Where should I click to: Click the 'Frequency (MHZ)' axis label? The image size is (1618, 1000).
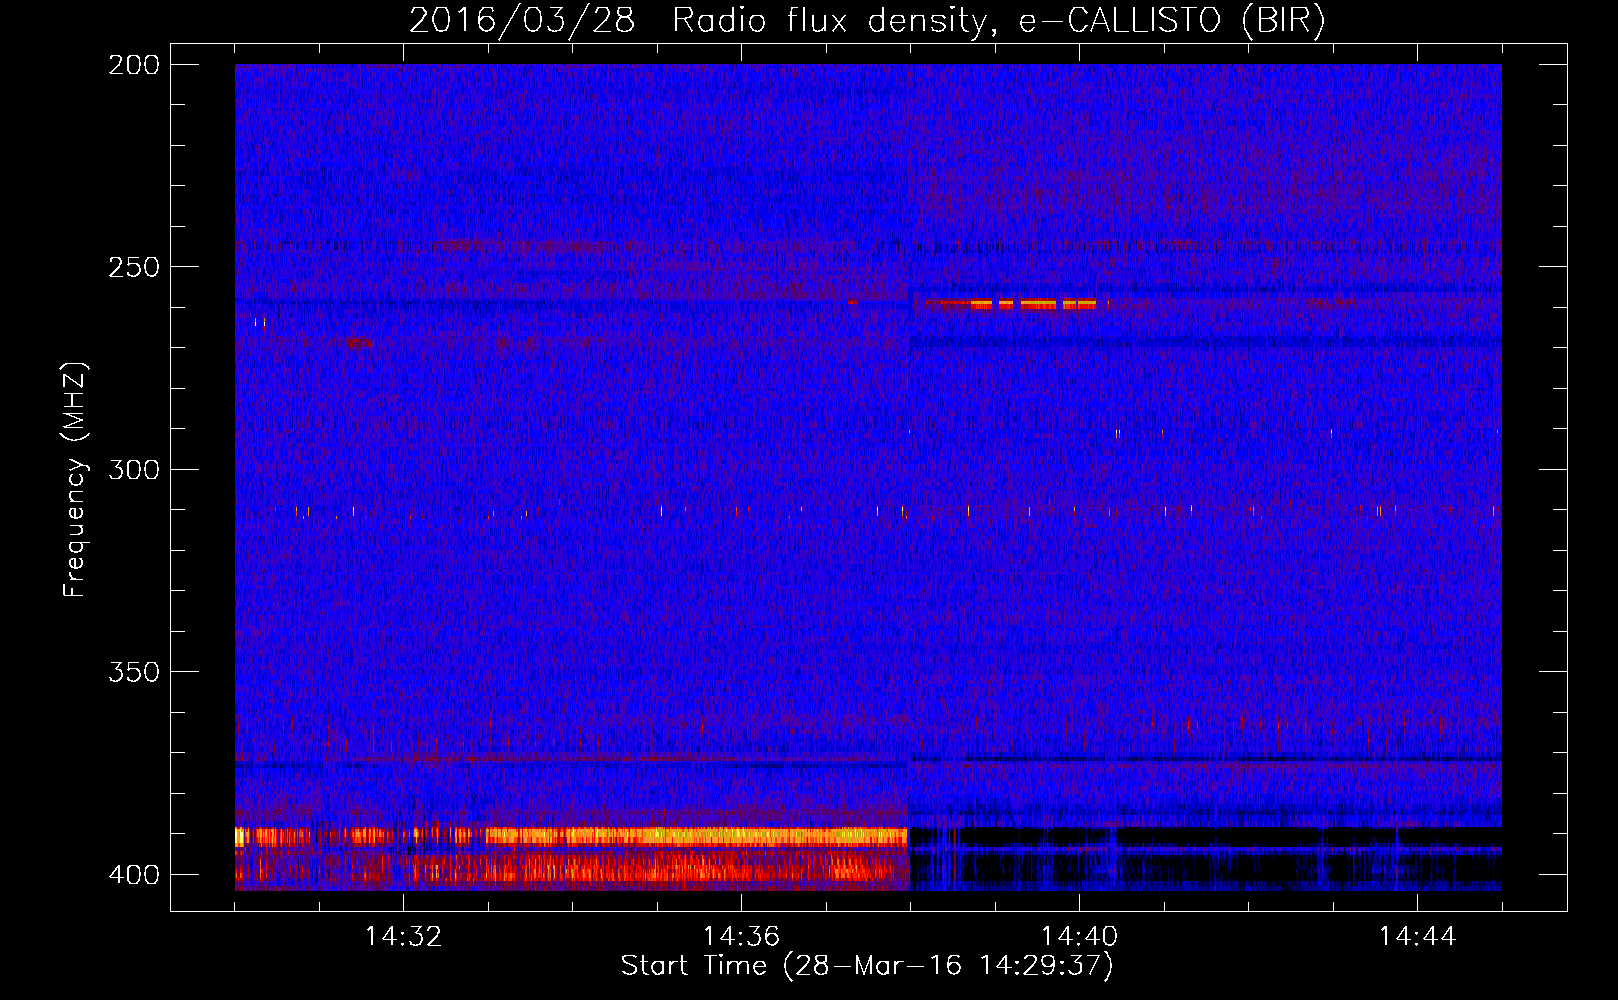pos(75,479)
